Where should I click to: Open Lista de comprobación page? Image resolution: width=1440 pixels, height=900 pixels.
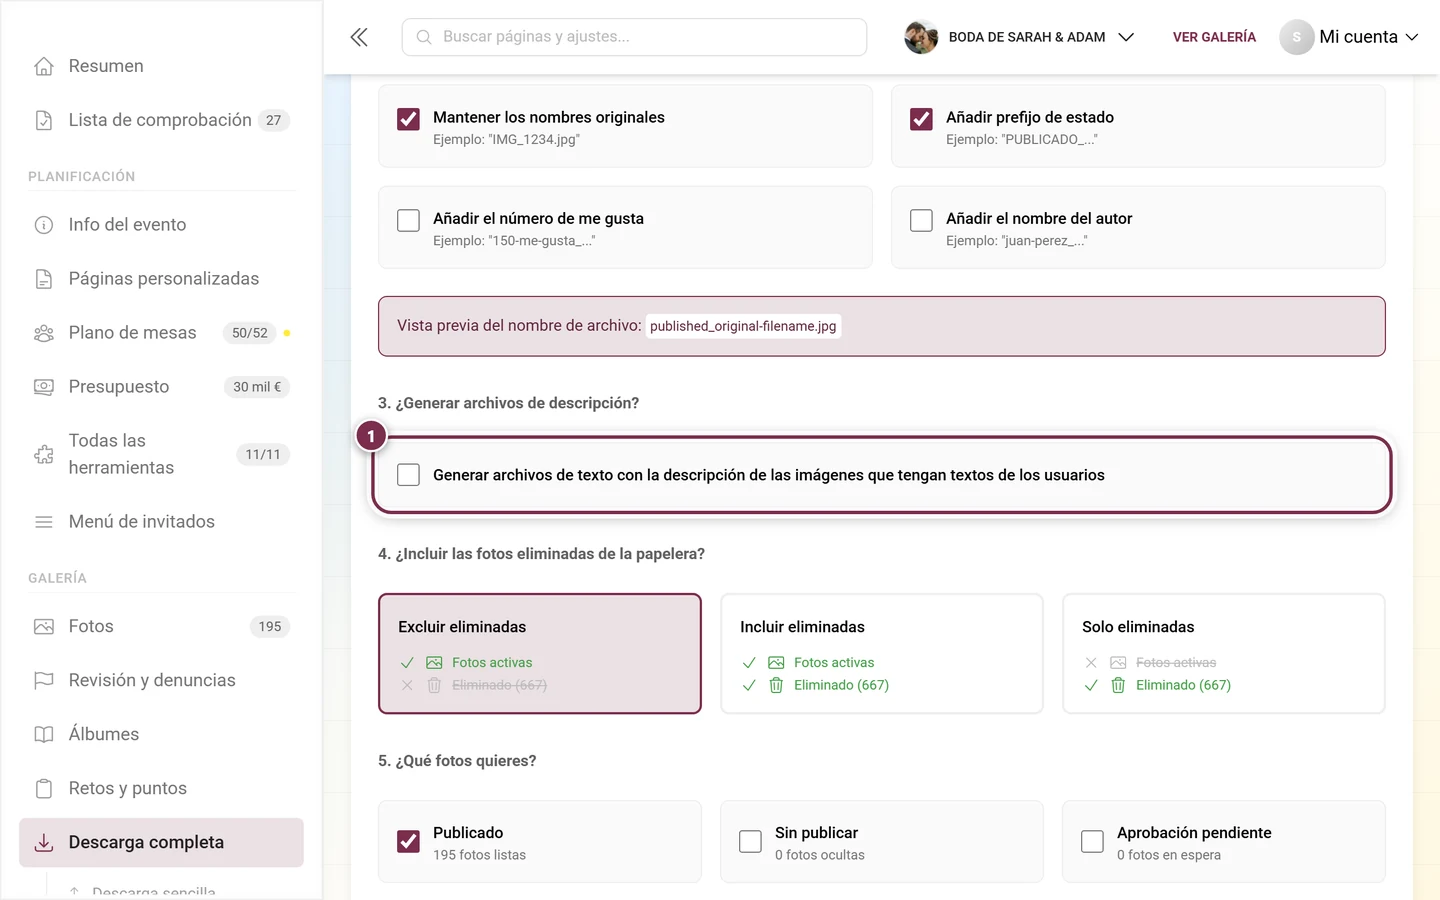[161, 120]
